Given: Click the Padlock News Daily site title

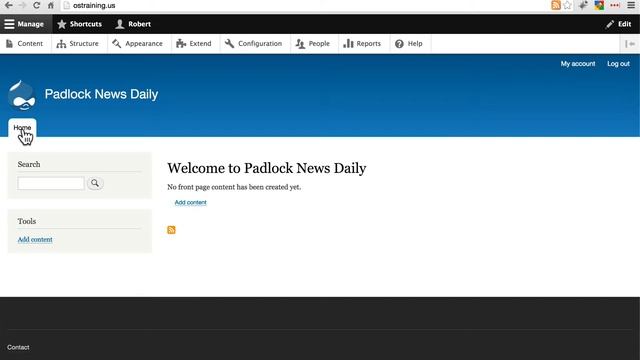Looking at the screenshot, I should tap(101, 94).
